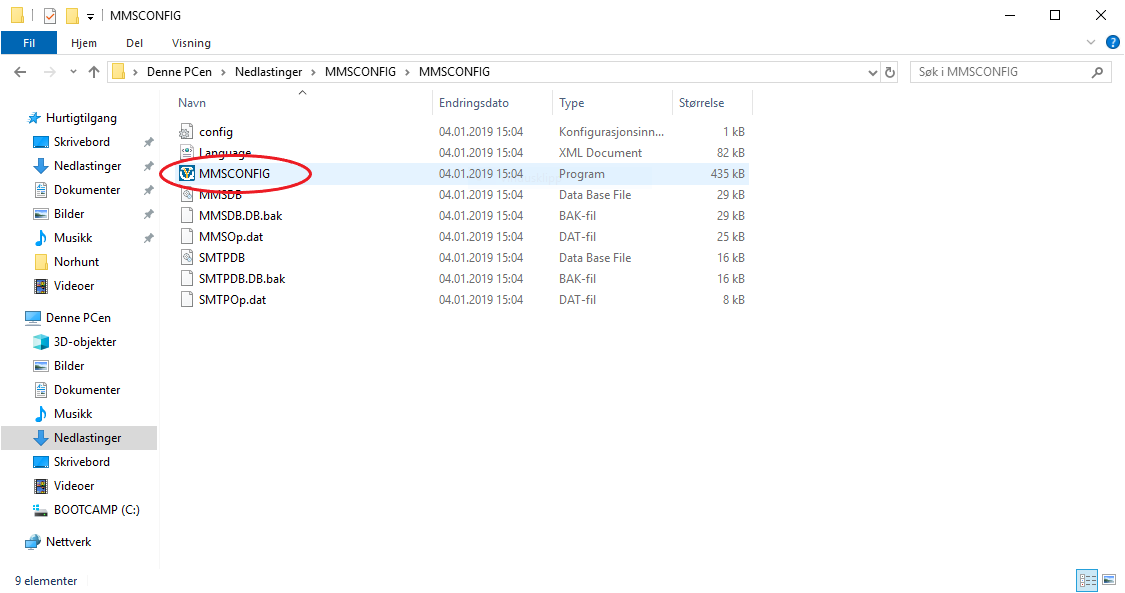Click the Konfigurasjonsinn... type of config
The height and width of the screenshot is (593, 1125).
coord(611,132)
